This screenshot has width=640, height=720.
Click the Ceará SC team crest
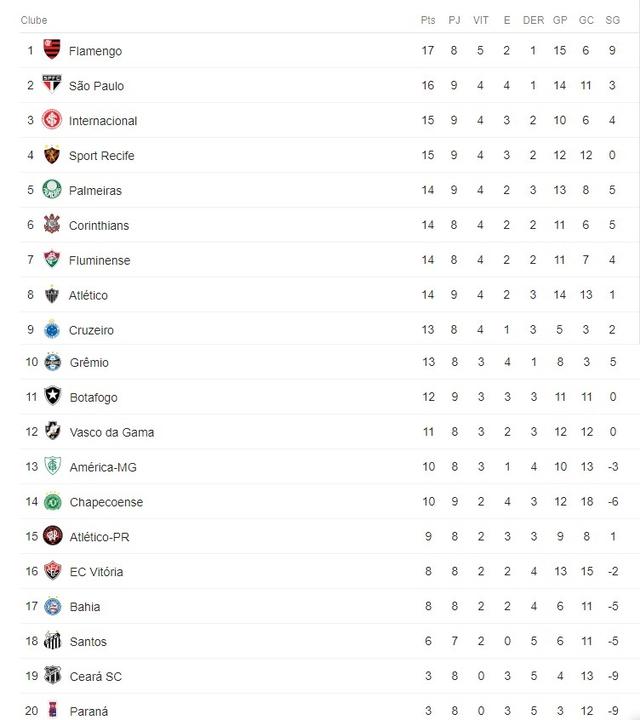pyautogui.click(x=52, y=676)
